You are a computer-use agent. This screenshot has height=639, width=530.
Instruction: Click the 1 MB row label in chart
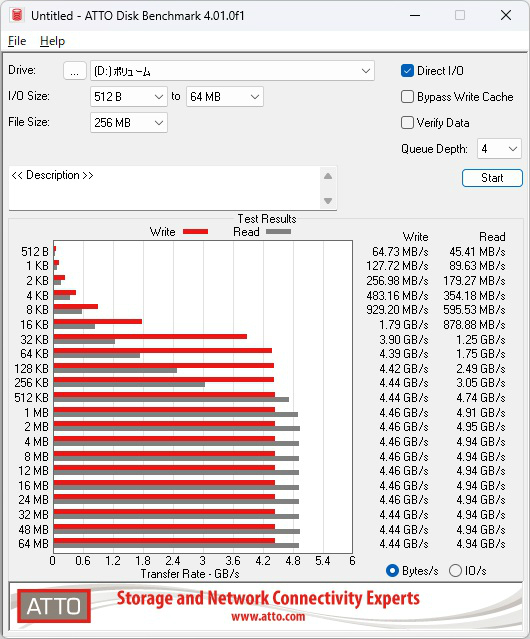(36, 413)
